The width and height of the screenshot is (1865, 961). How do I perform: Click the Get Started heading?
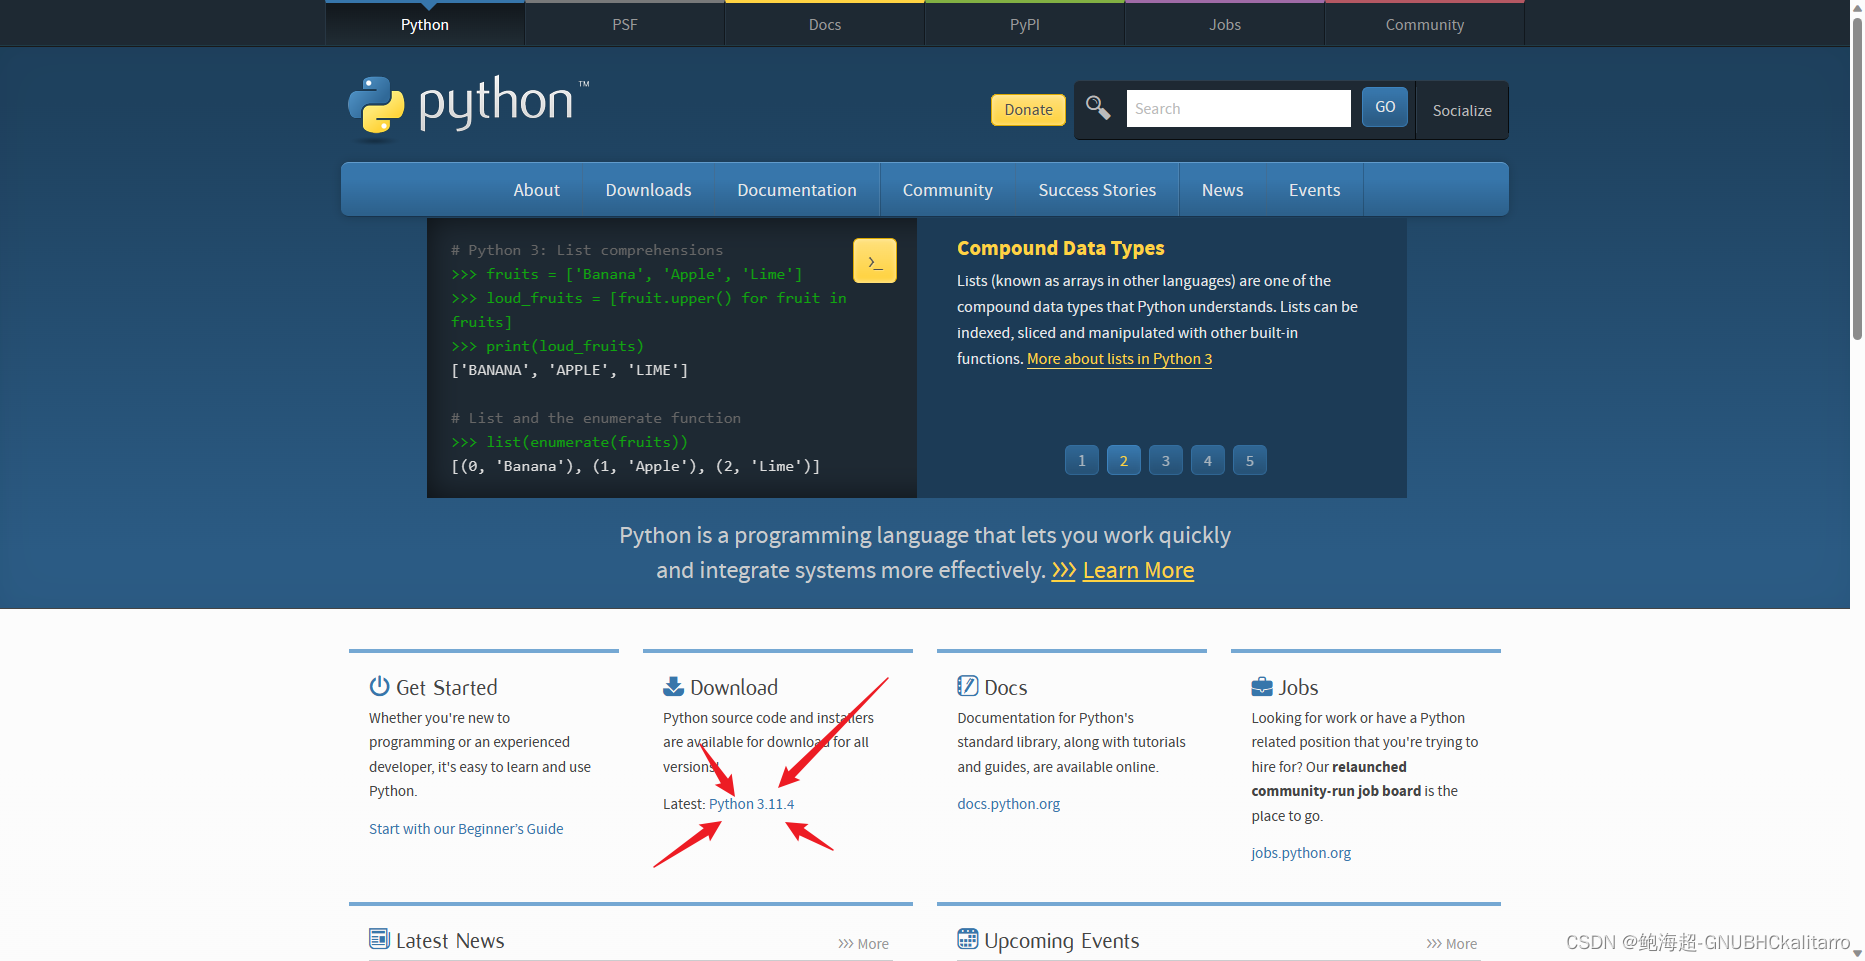(446, 688)
